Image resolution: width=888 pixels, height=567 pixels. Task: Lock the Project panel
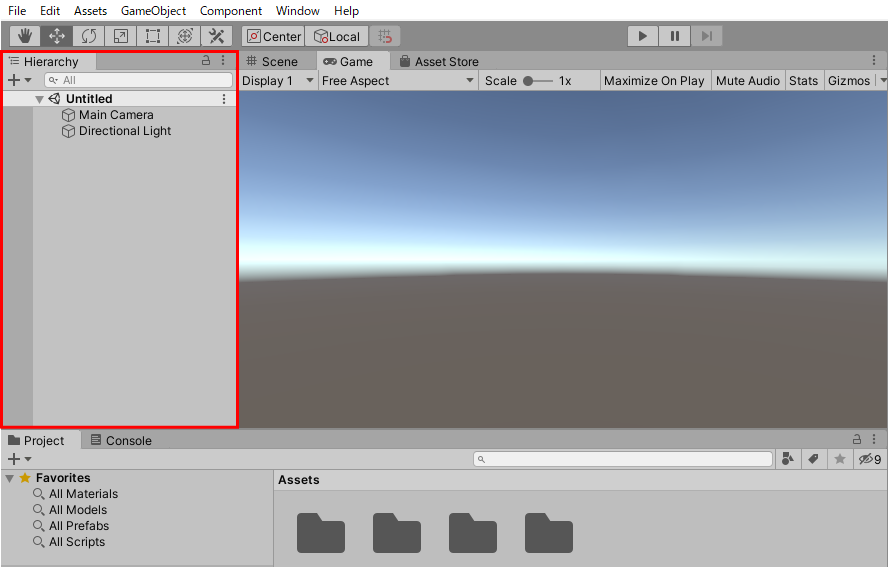(x=857, y=439)
